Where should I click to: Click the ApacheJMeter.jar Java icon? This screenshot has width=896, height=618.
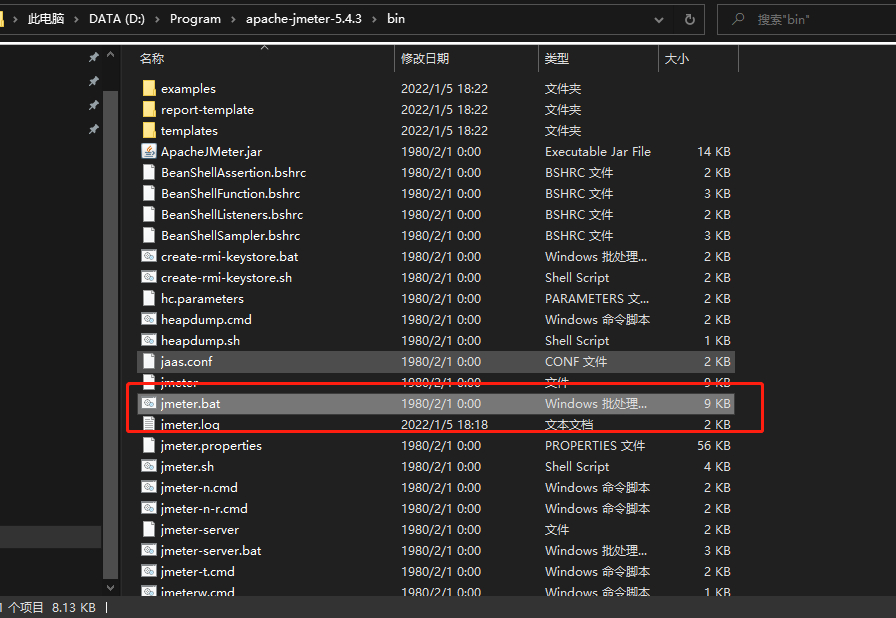pyautogui.click(x=149, y=151)
